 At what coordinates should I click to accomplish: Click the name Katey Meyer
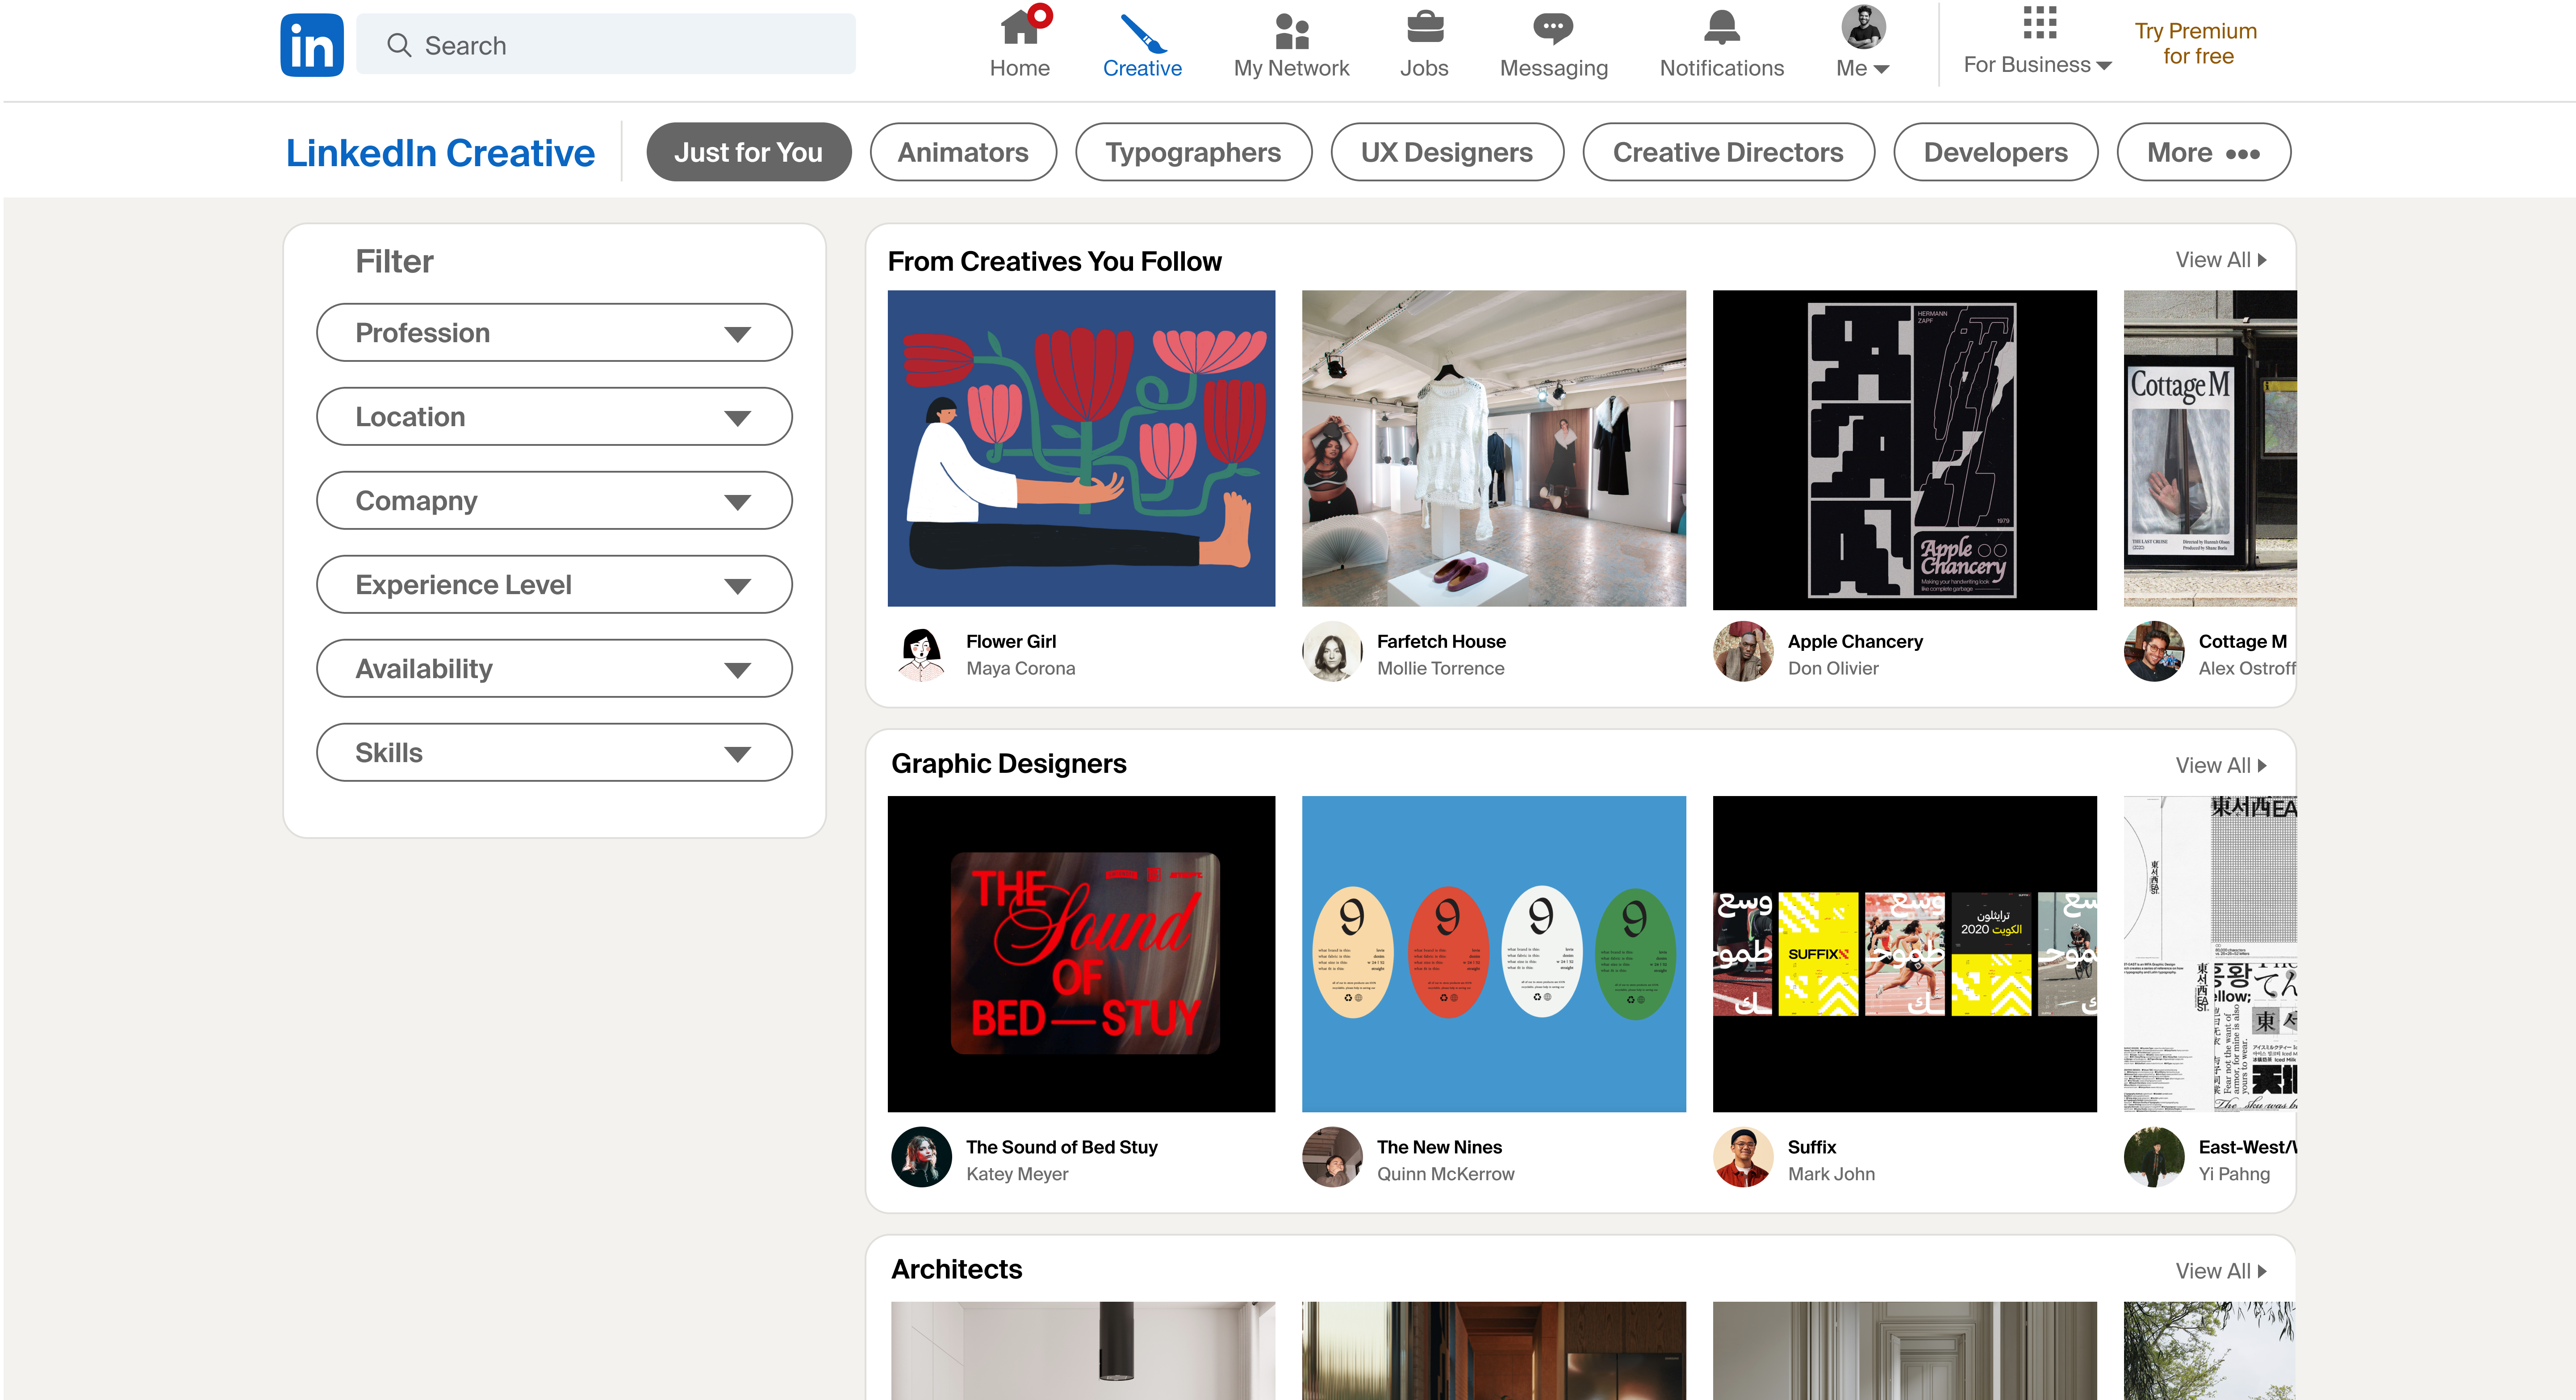[x=1017, y=1175]
